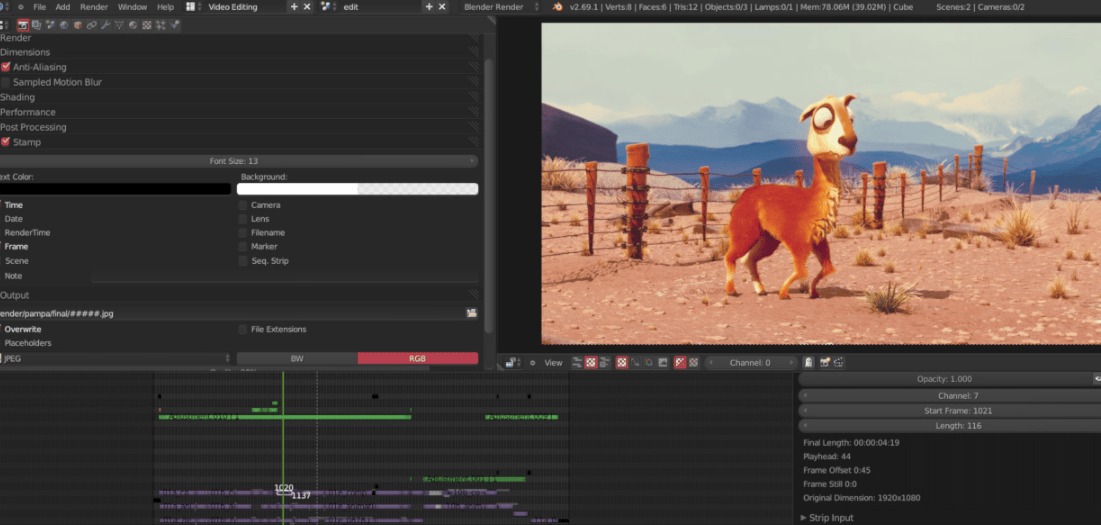Click OpenGL render image camera icon

[824, 363]
